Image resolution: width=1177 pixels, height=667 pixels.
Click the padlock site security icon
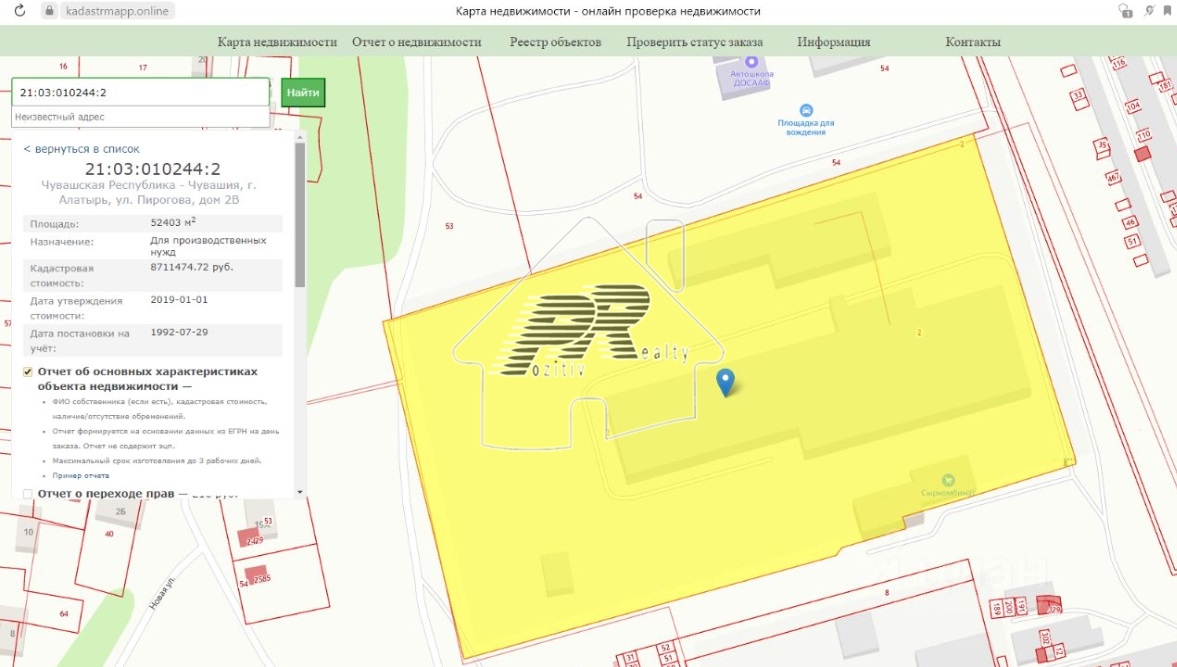49,11
